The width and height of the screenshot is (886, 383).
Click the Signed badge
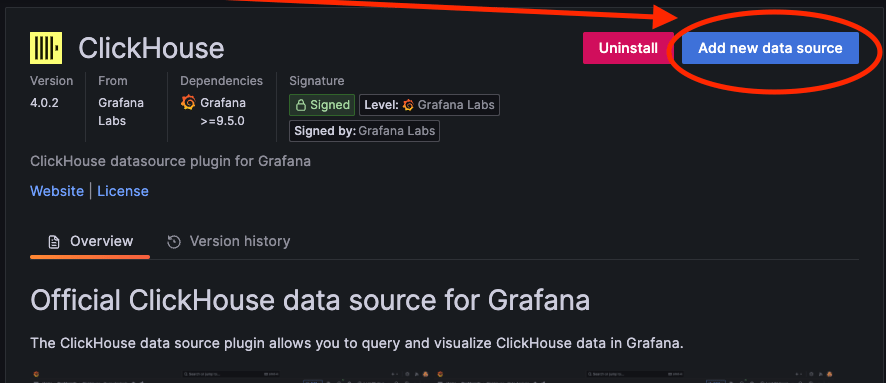pyautogui.click(x=322, y=105)
